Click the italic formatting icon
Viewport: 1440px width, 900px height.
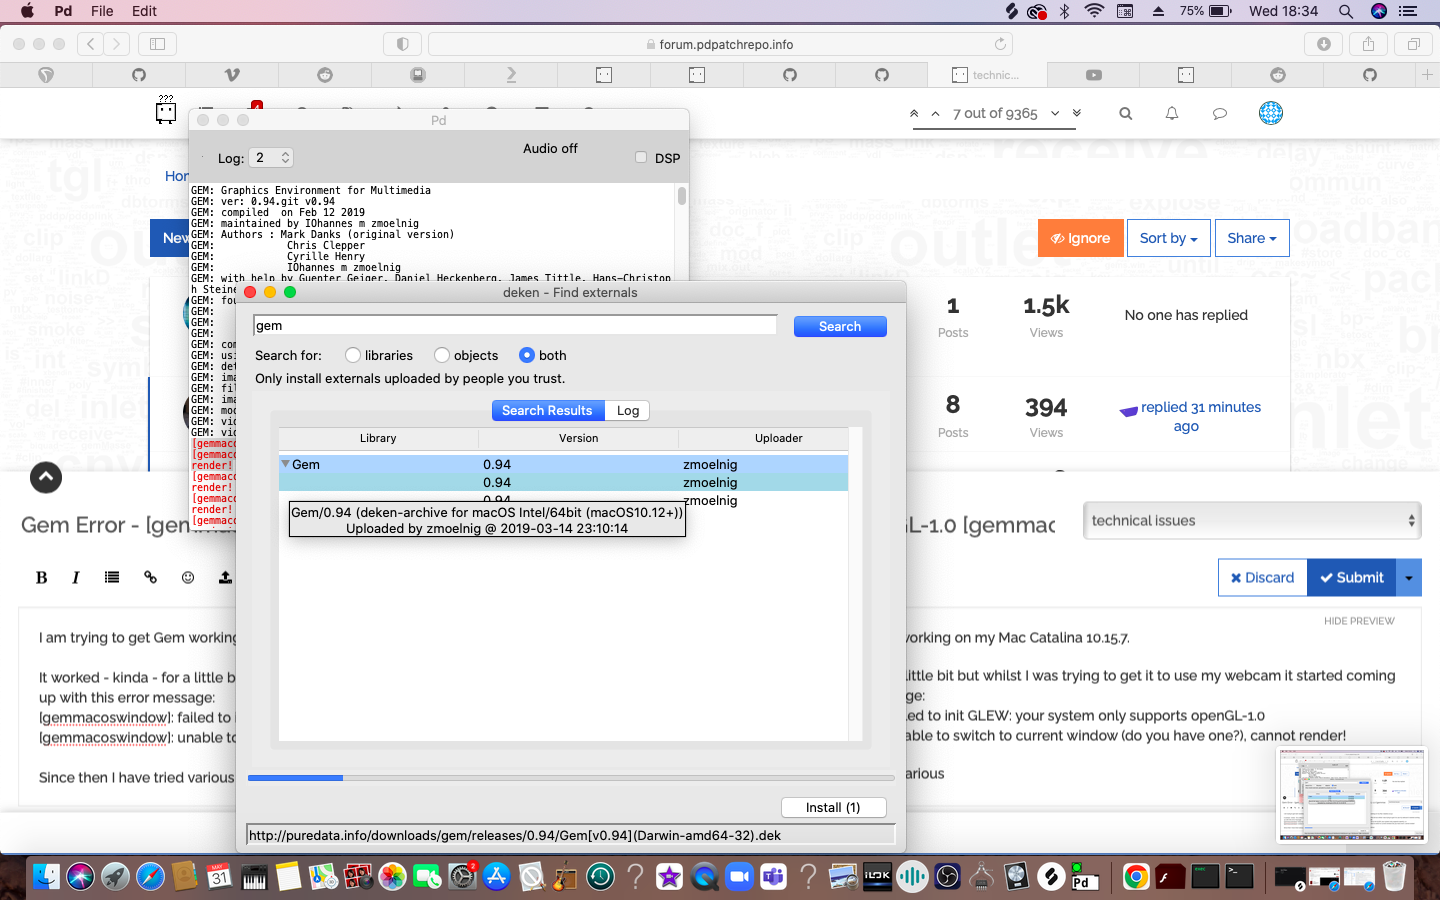(x=76, y=577)
